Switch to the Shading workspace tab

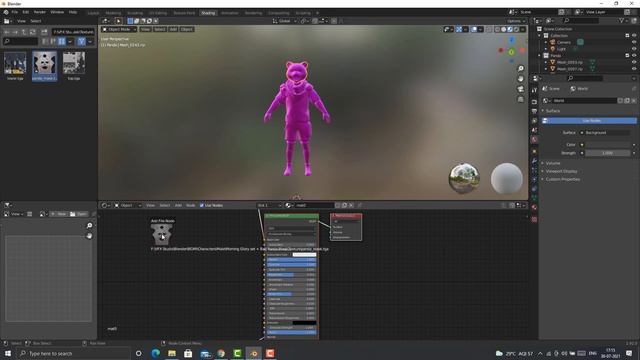(208, 13)
